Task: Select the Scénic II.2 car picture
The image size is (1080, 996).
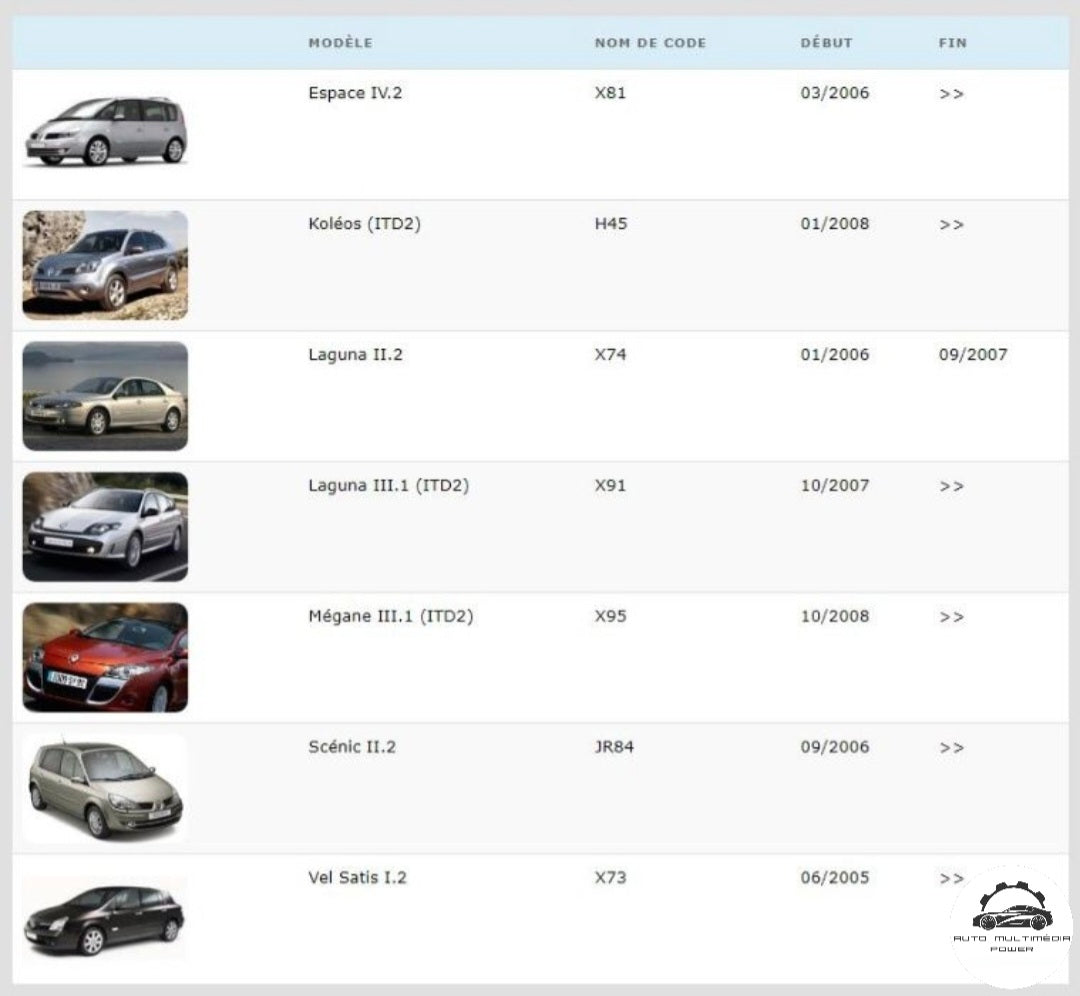Action: 104,787
